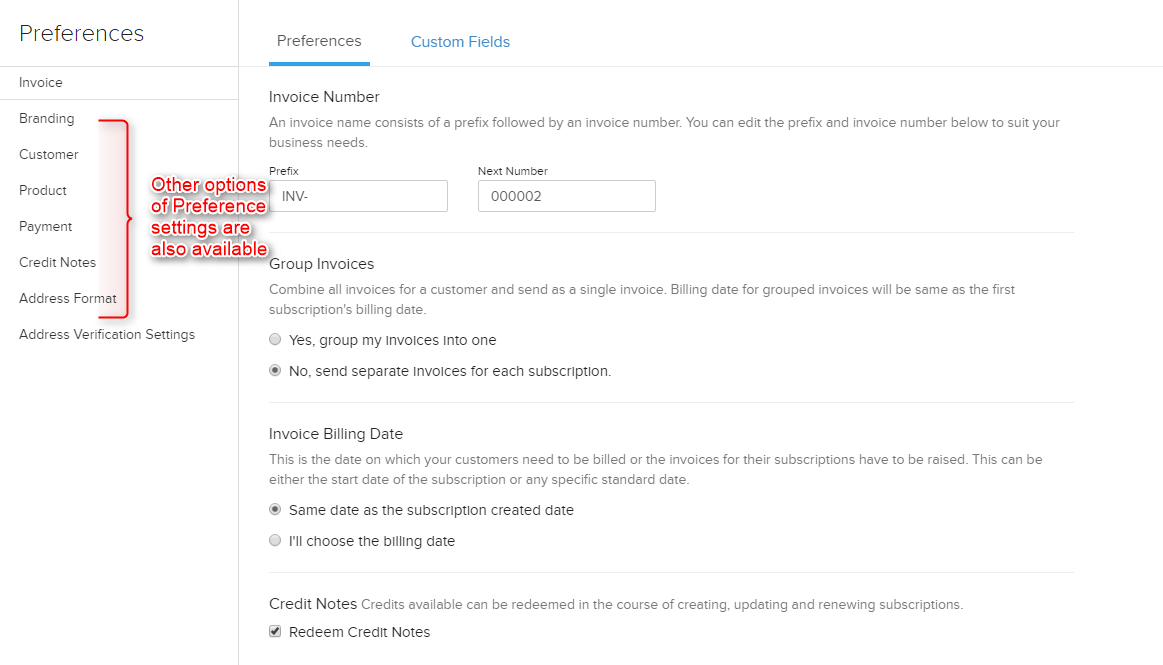Select 'Yes, group my invoices into one'
Viewport: 1163px width, 665px height.
[275, 340]
